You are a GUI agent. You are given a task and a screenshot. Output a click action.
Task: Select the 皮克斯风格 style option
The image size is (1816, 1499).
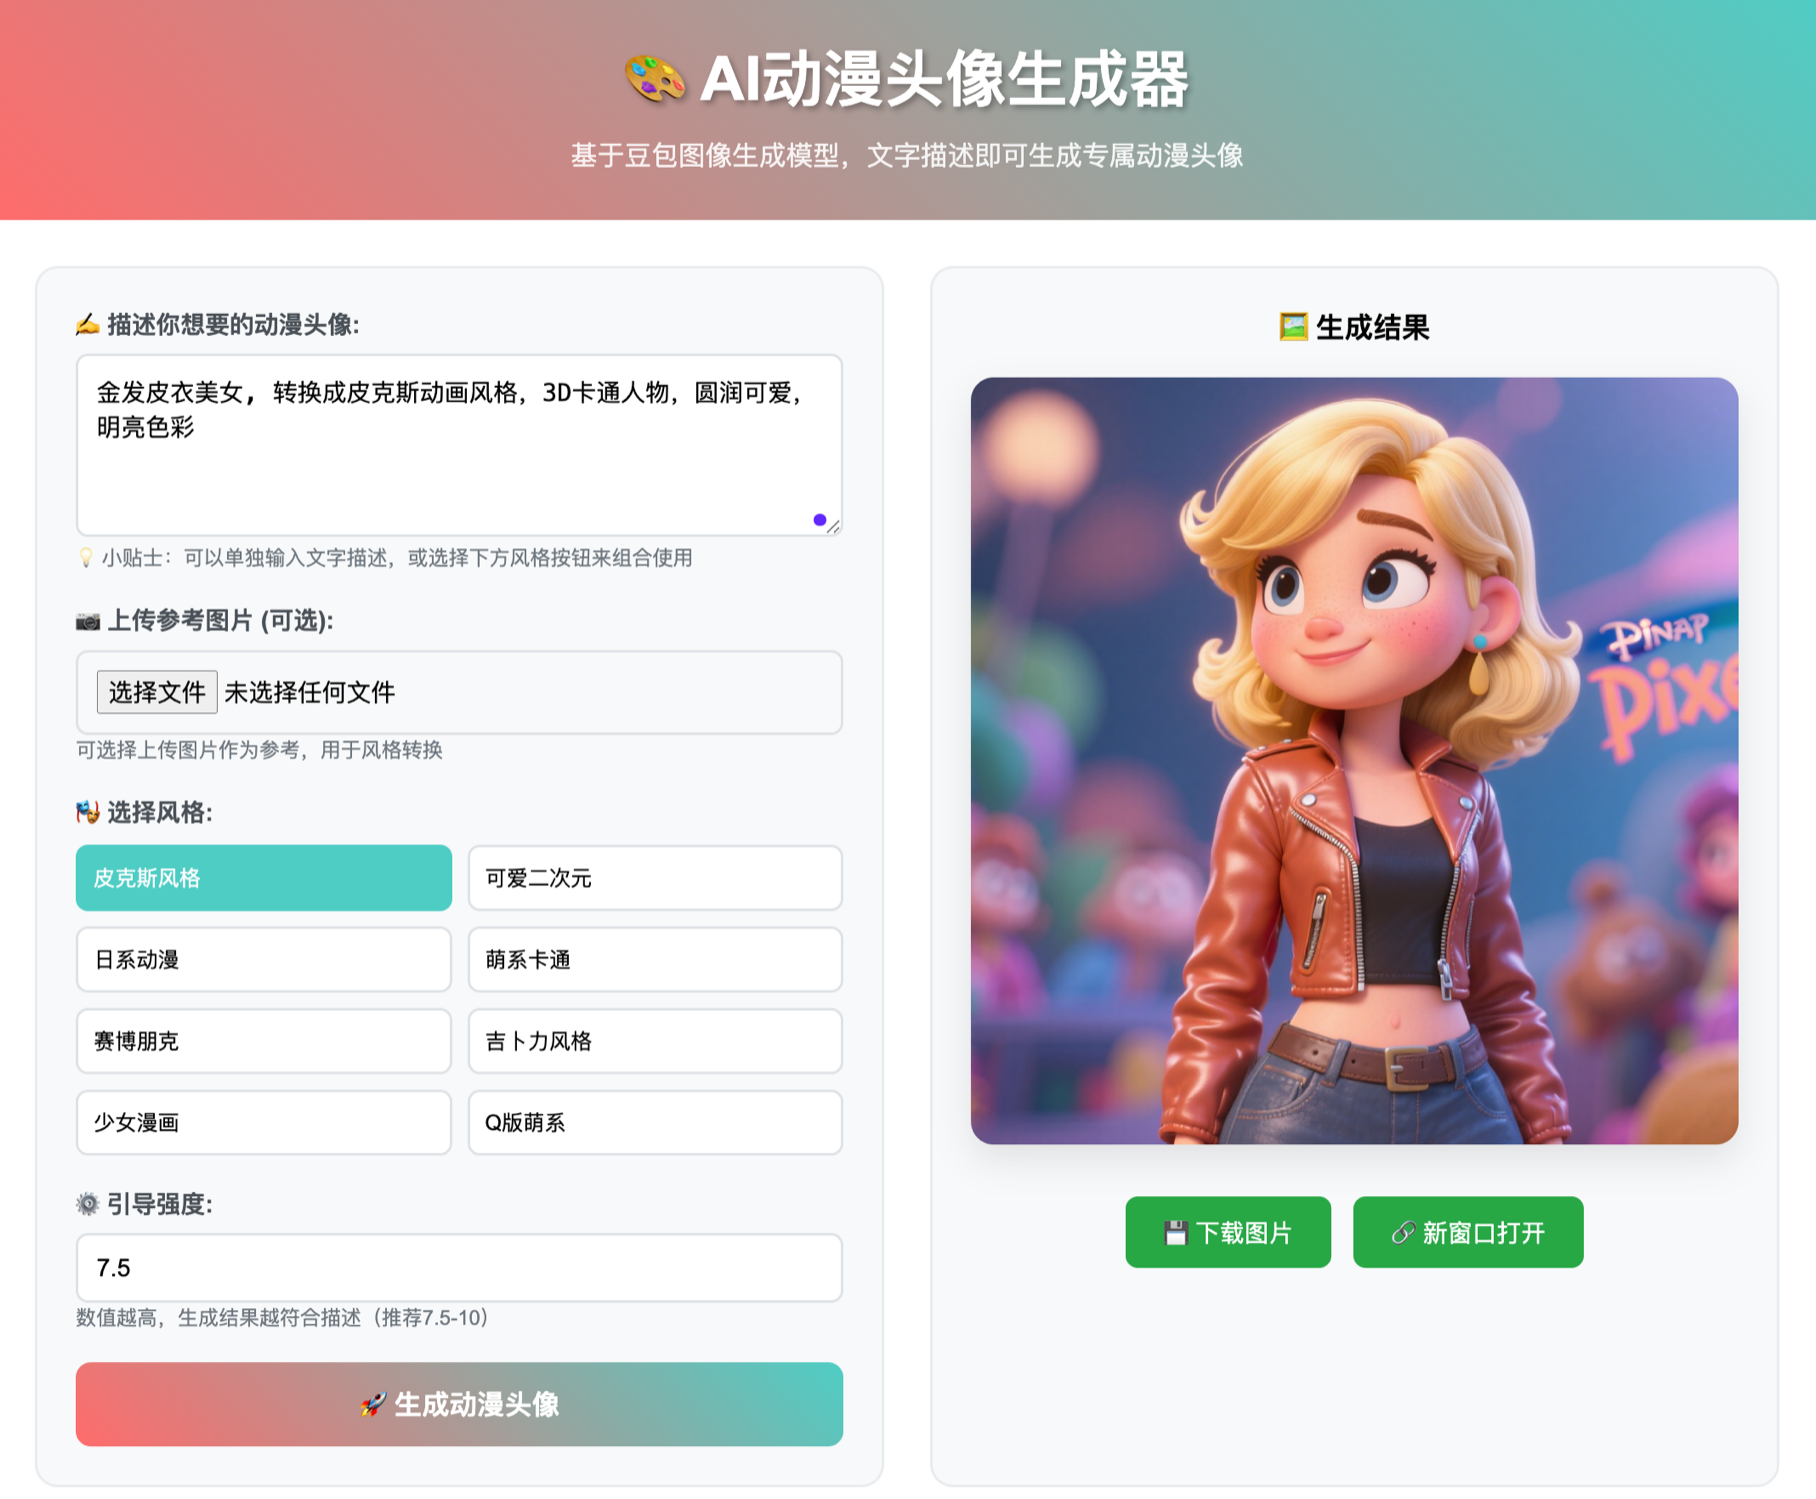264,878
